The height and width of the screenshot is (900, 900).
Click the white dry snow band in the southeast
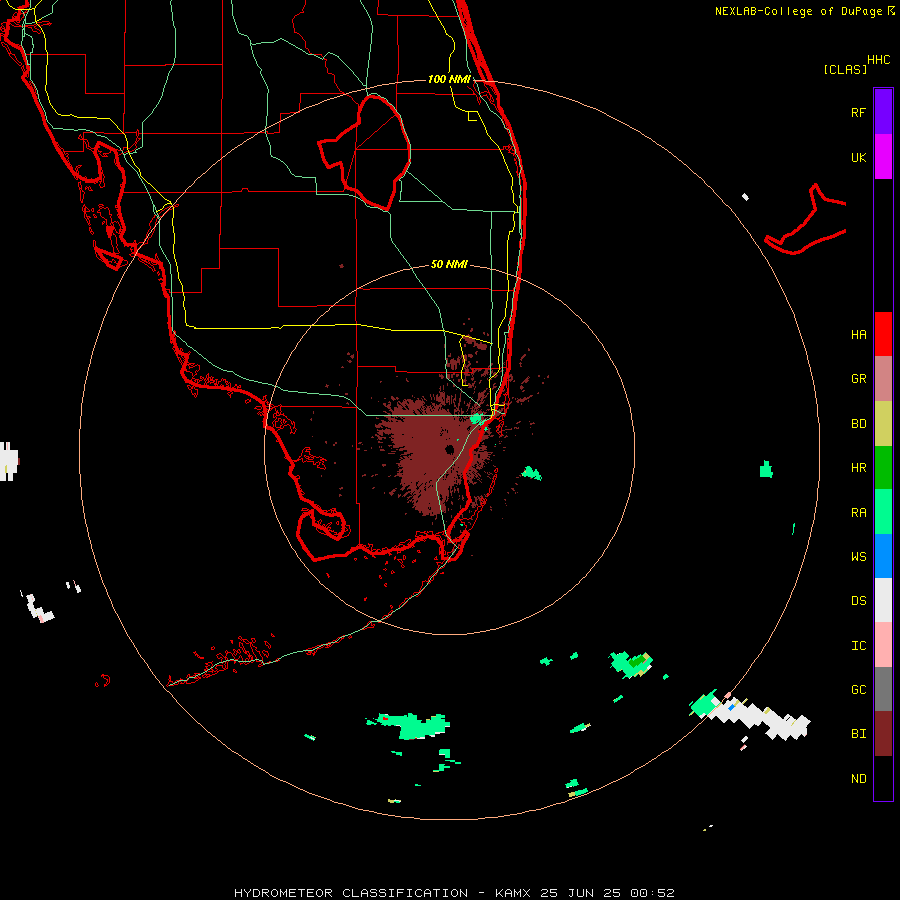click(x=758, y=717)
